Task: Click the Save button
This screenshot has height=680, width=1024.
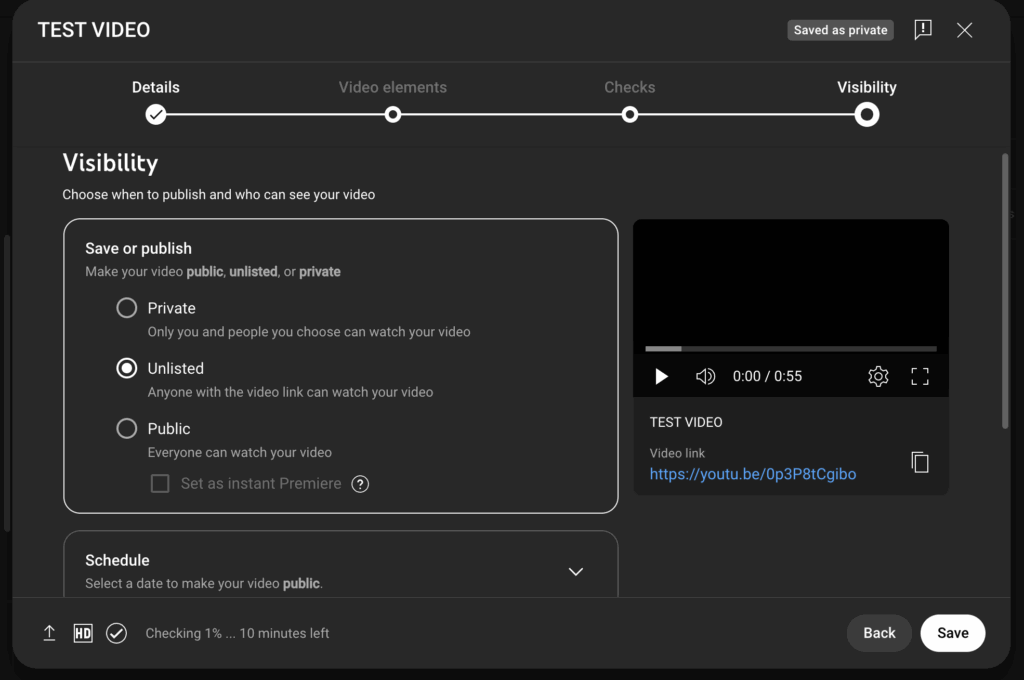Action: coord(953,633)
